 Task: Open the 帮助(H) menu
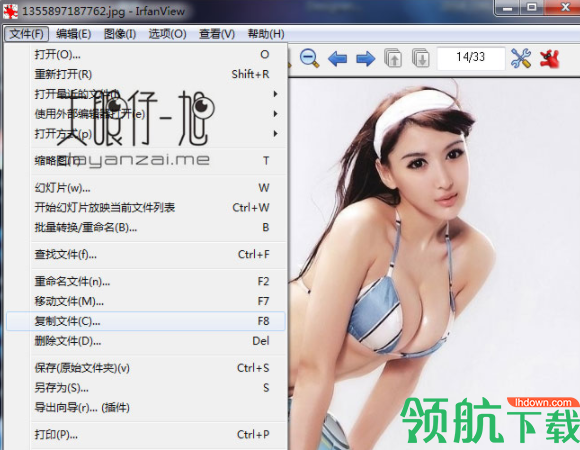pos(266,34)
